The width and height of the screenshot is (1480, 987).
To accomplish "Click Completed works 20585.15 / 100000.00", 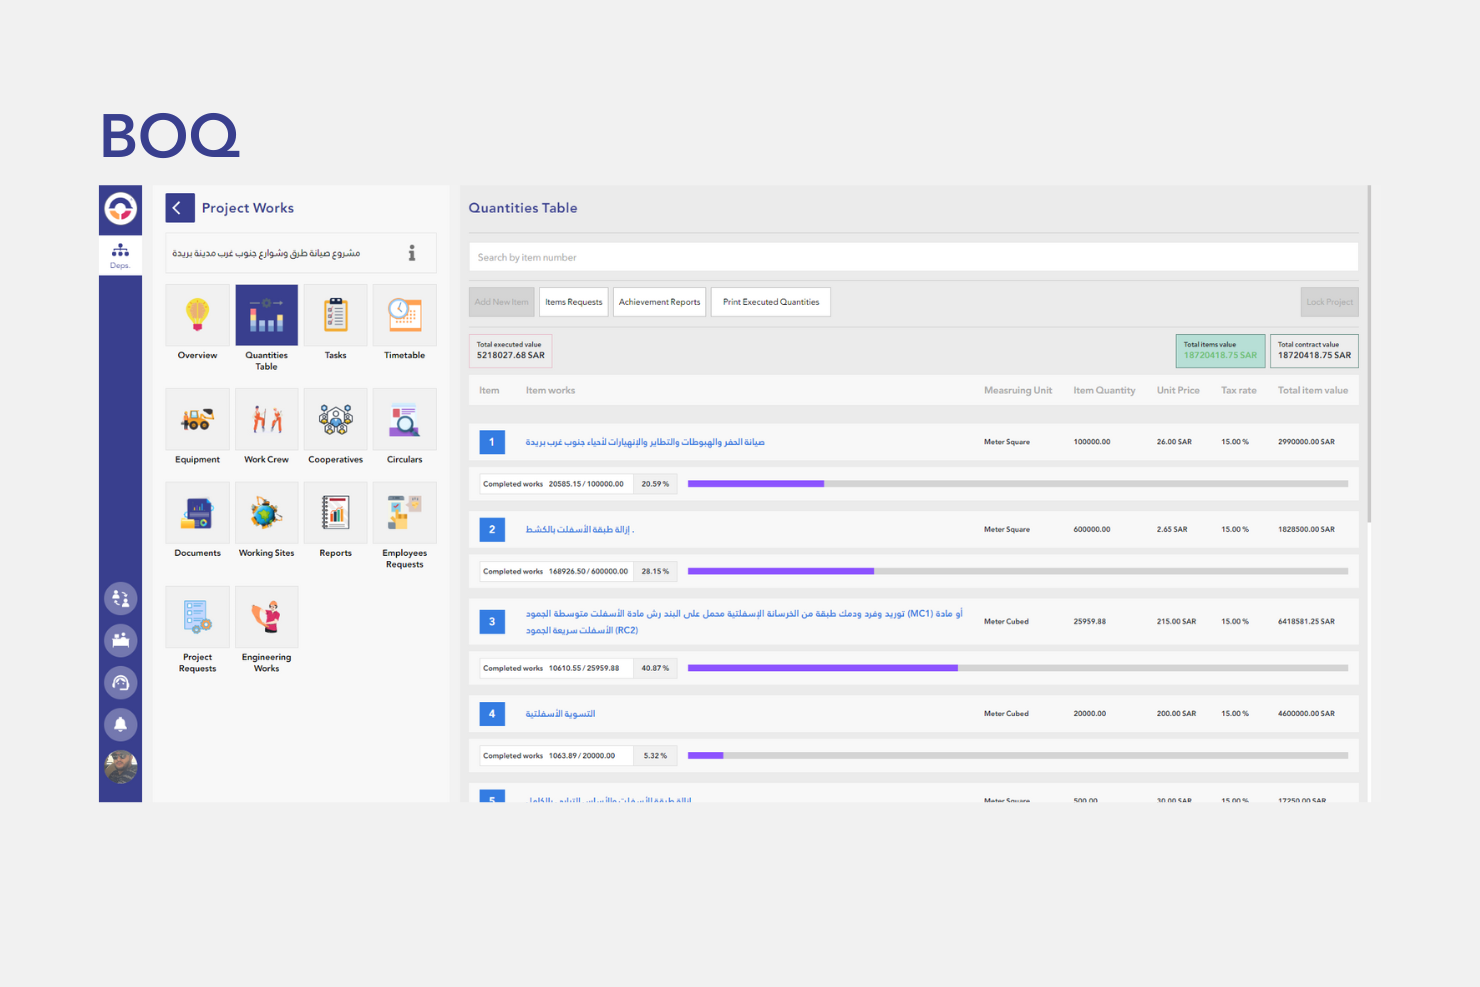I will coord(556,484).
